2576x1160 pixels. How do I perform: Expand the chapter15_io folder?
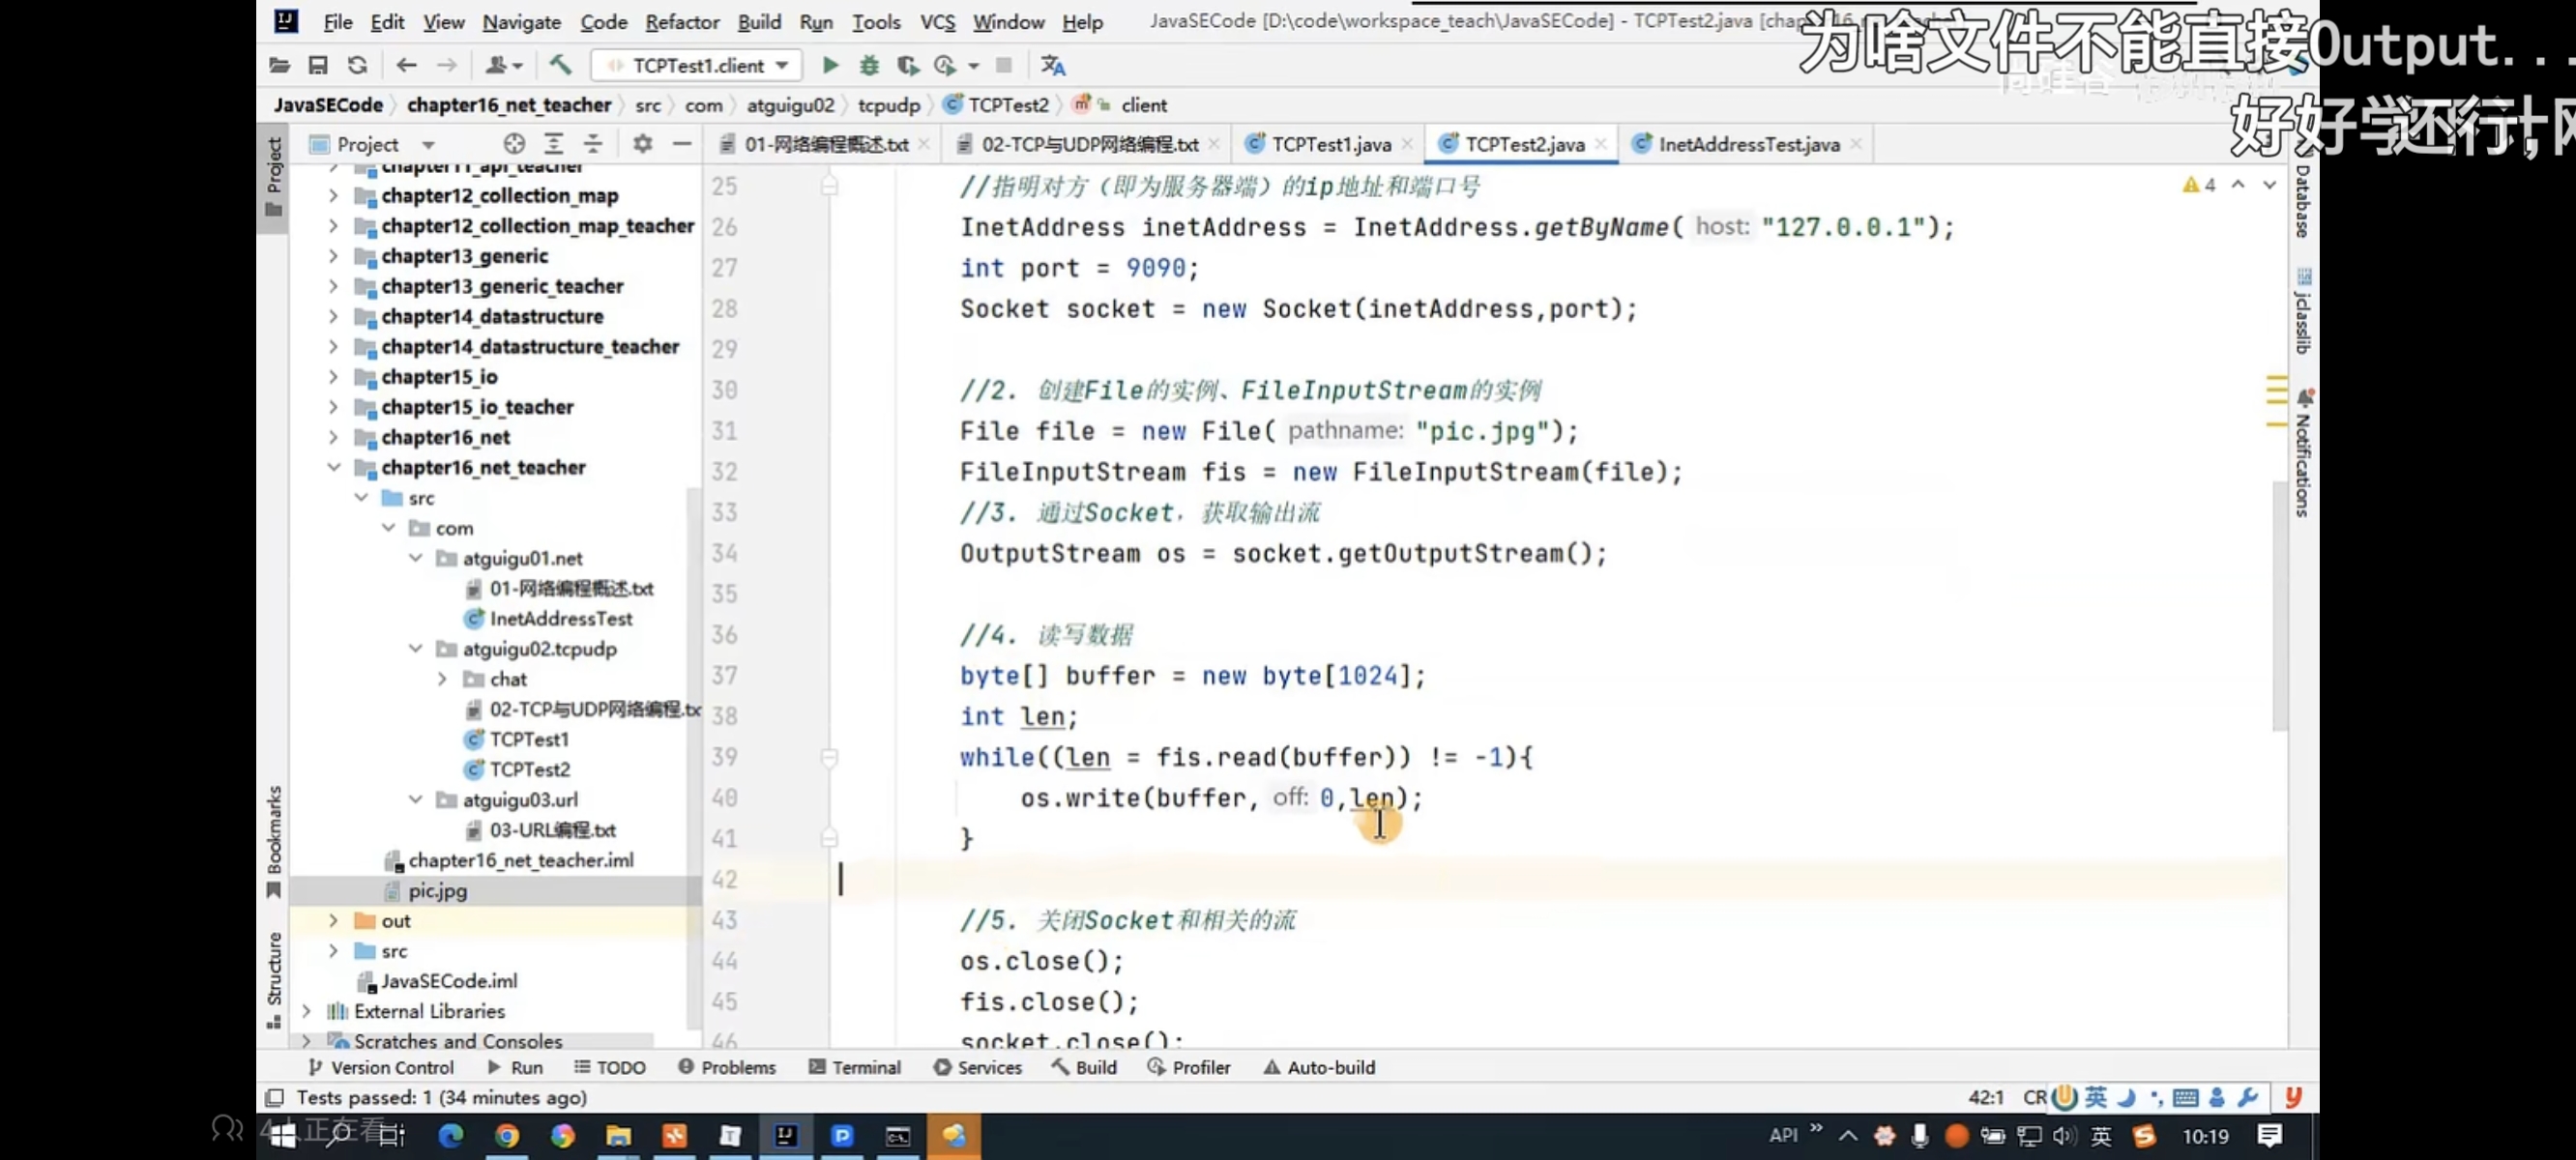click(x=333, y=377)
